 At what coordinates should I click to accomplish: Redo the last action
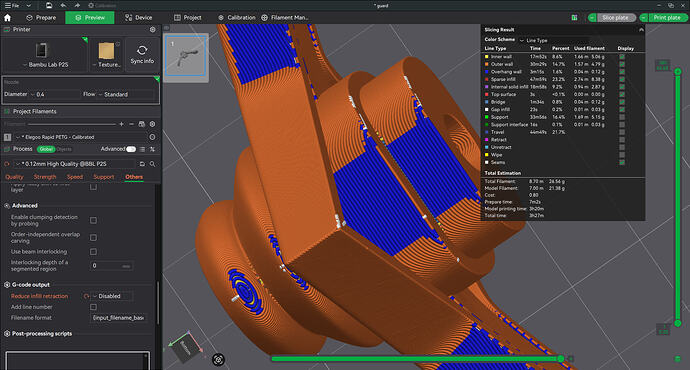[x=77, y=5]
